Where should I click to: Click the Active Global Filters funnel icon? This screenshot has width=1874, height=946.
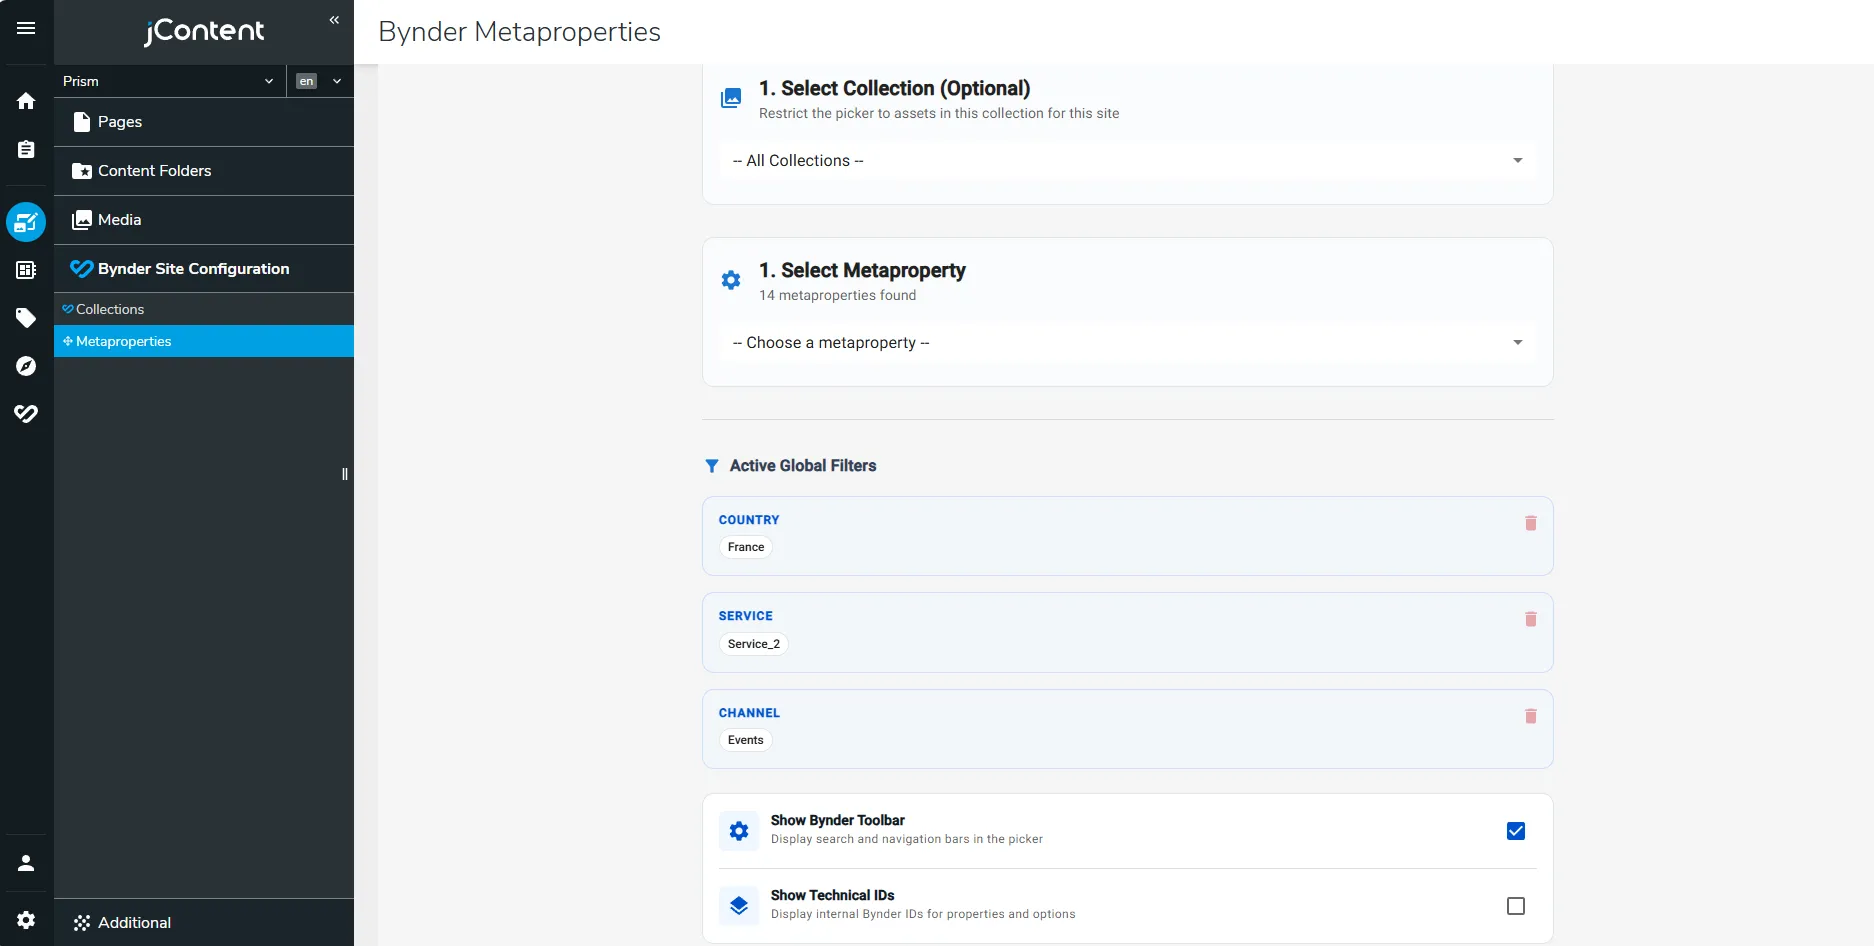pyautogui.click(x=712, y=466)
